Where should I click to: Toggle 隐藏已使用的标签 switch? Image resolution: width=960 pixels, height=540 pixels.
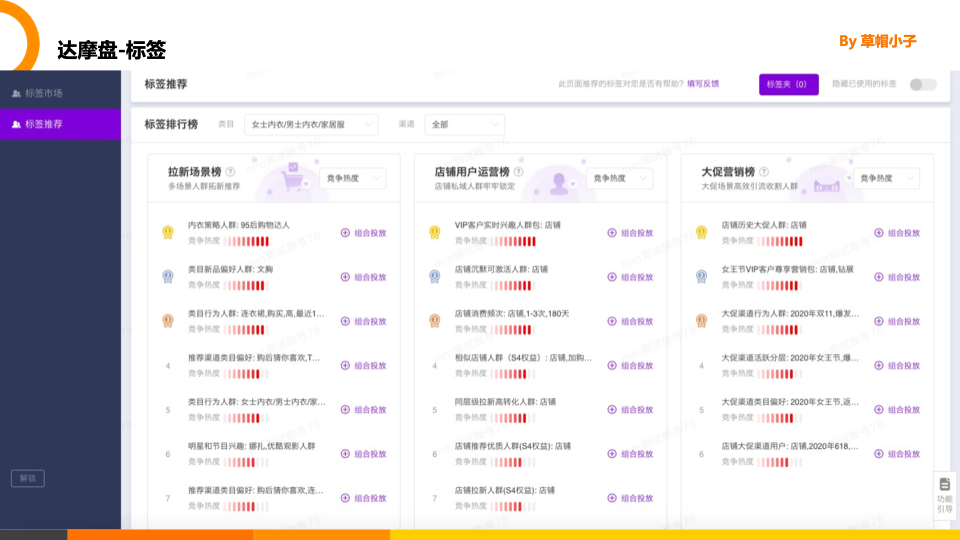point(923,84)
